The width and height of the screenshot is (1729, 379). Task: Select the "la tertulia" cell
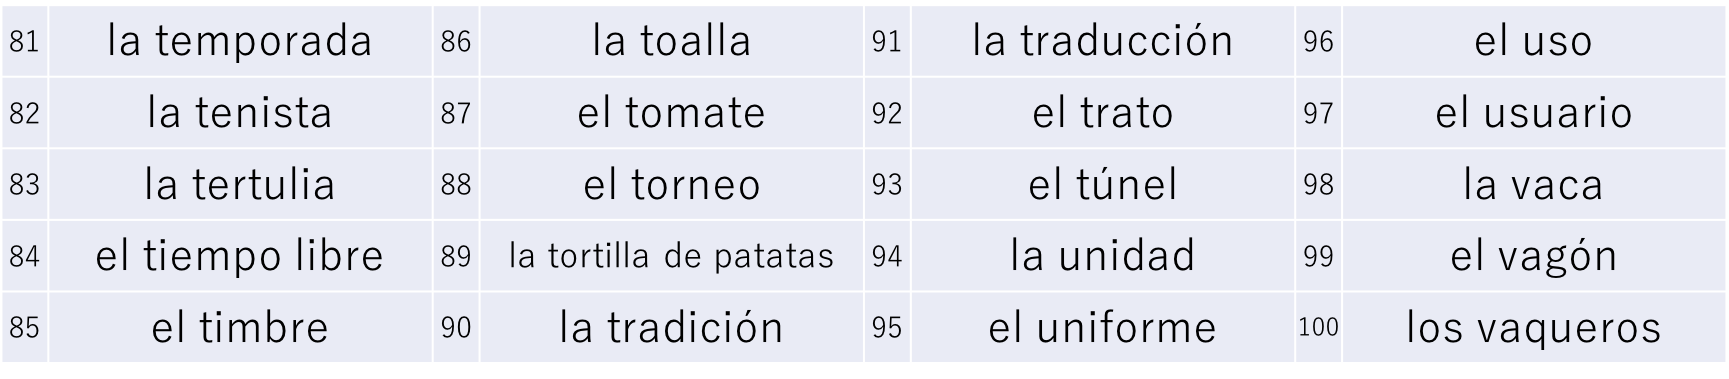pos(240,184)
